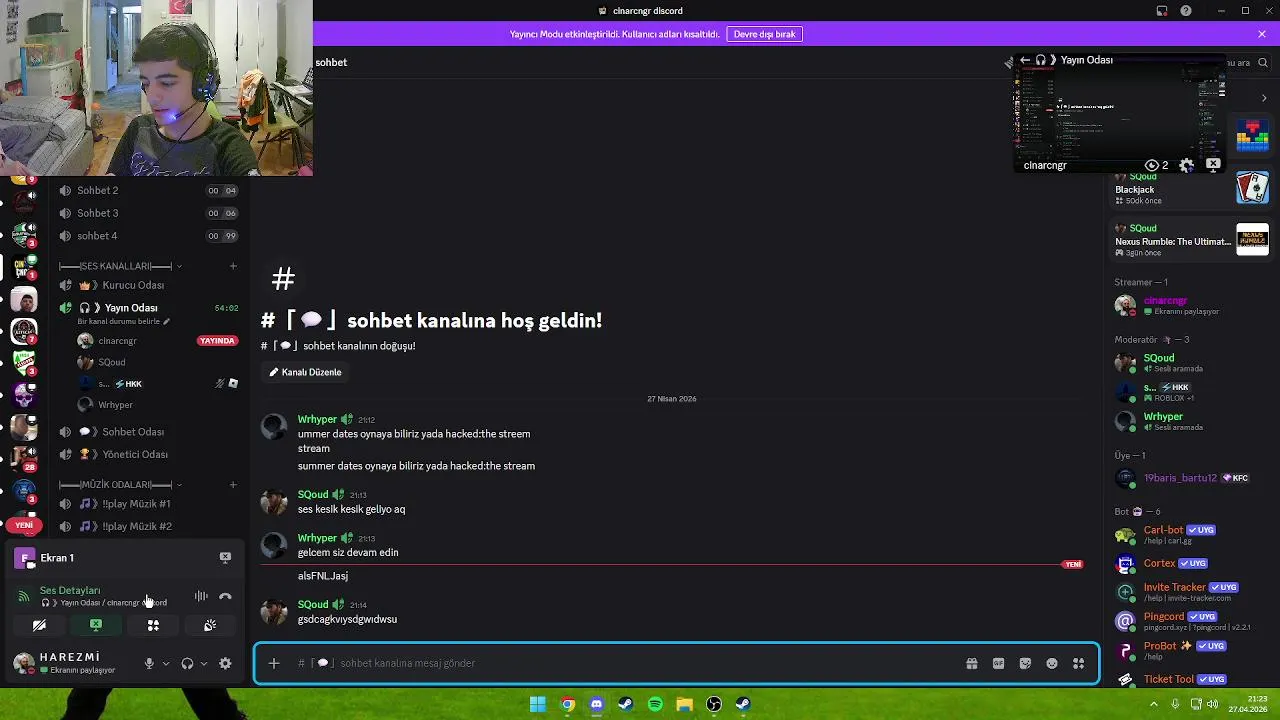Open GIF picker
This screenshot has width=1280, height=720.
point(998,663)
